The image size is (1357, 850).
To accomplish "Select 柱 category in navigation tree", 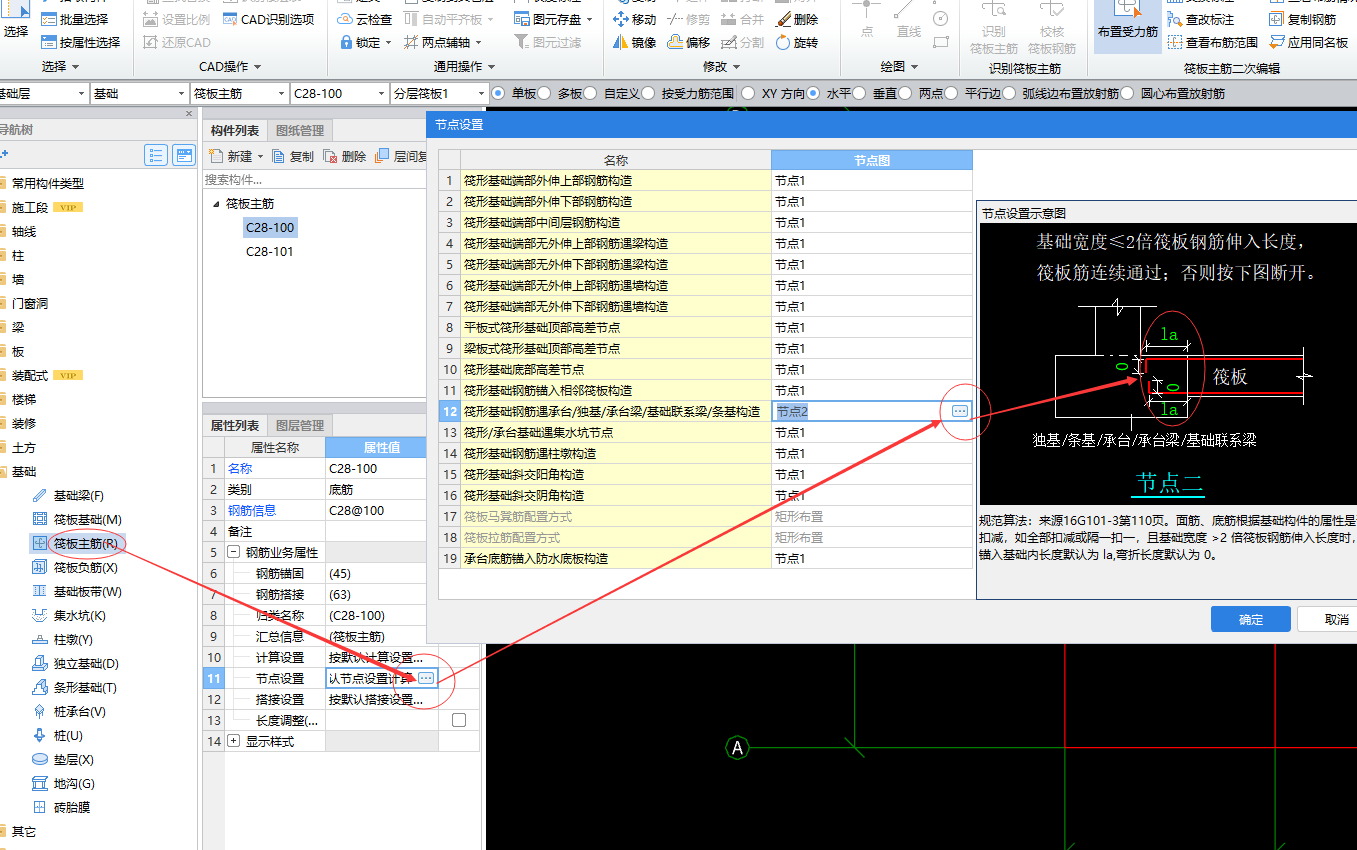I will click(x=18, y=256).
